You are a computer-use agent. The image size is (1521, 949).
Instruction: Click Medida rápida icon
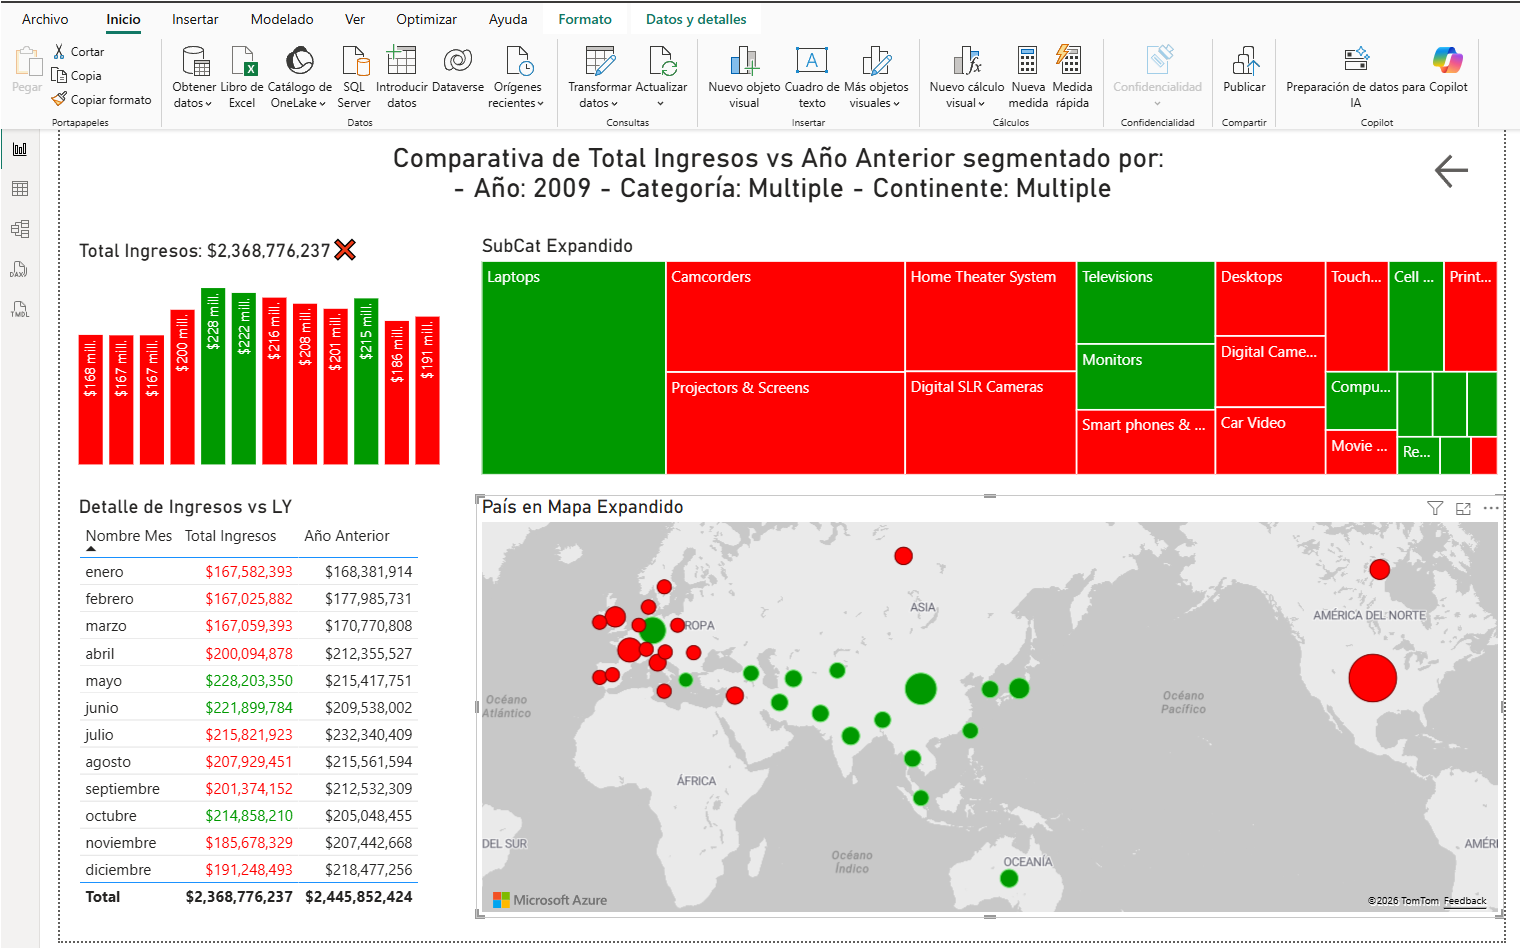coord(1069,60)
